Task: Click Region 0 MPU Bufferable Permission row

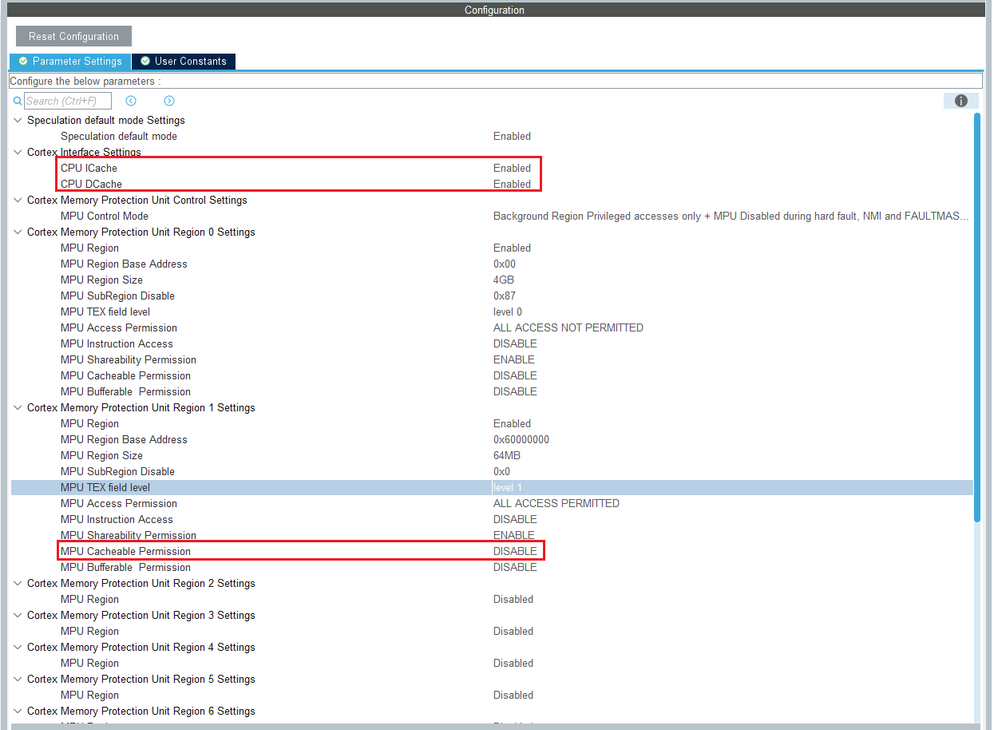Action: [x=491, y=391]
